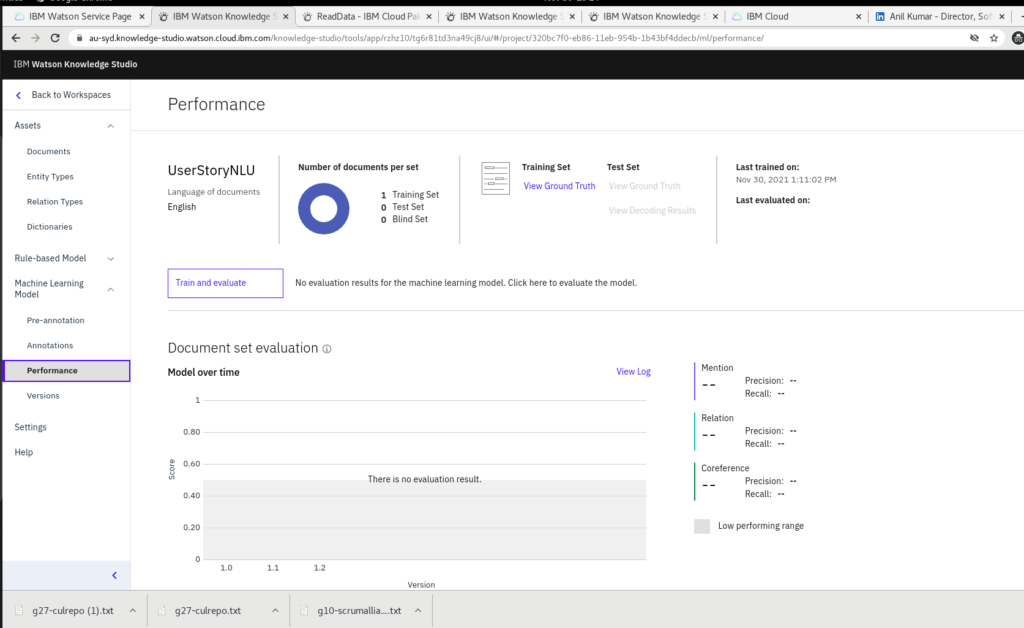Screen dimensions: 1024x628
Task: Click the blue donut chart of document sets
Action: click(323, 210)
